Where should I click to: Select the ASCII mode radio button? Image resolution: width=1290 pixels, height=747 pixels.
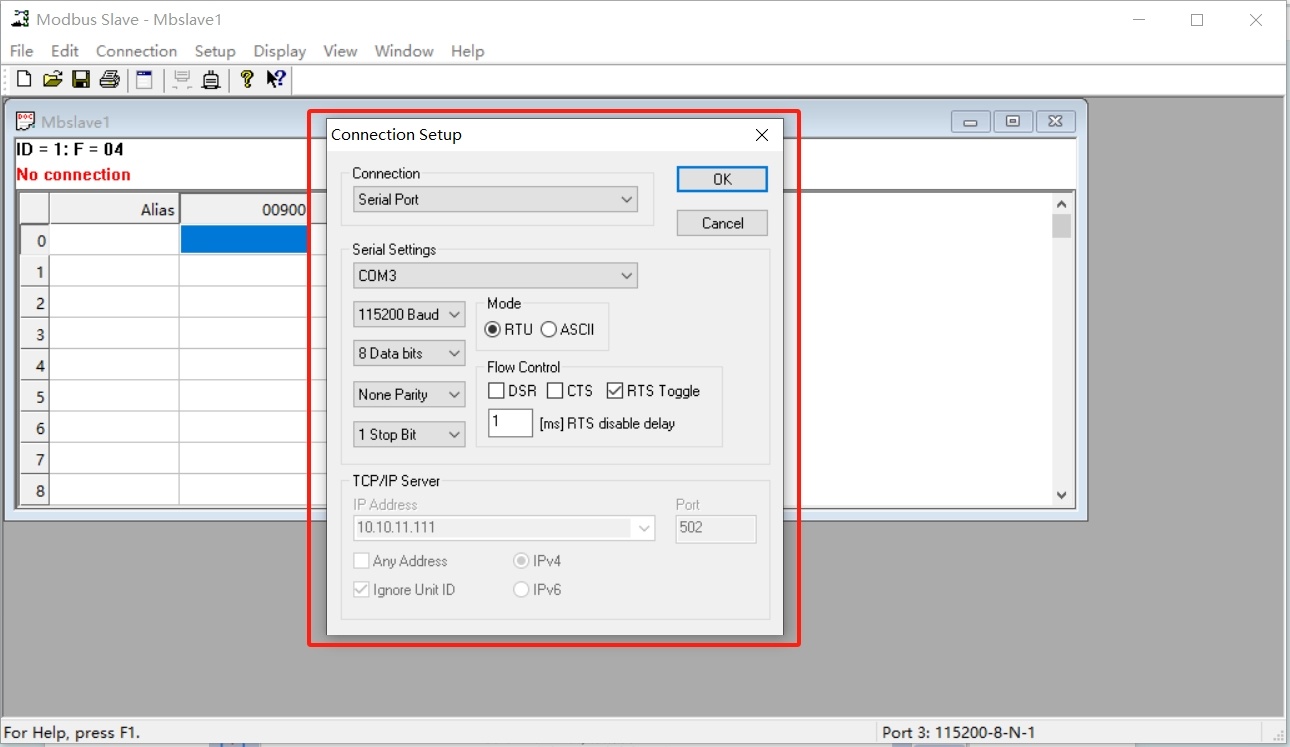tap(549, 330)
